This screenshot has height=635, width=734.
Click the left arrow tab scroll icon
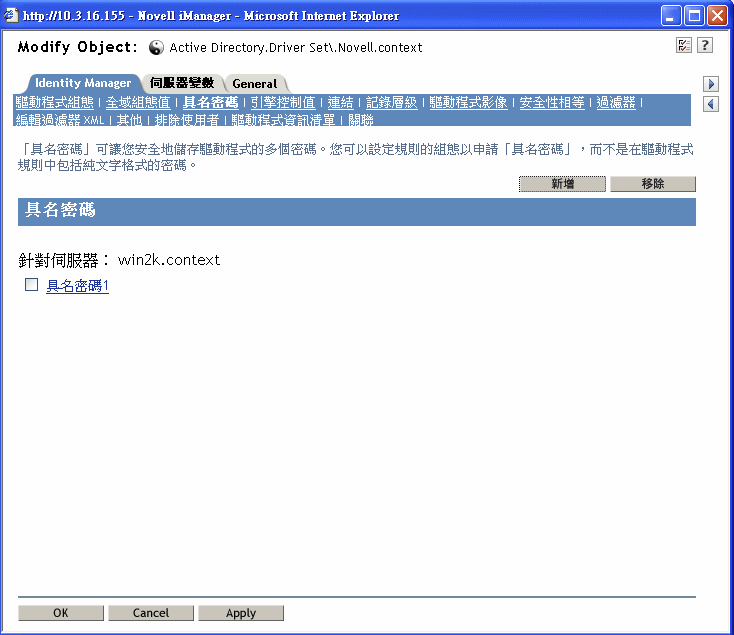pyautogui.click(x=711, y=104)
